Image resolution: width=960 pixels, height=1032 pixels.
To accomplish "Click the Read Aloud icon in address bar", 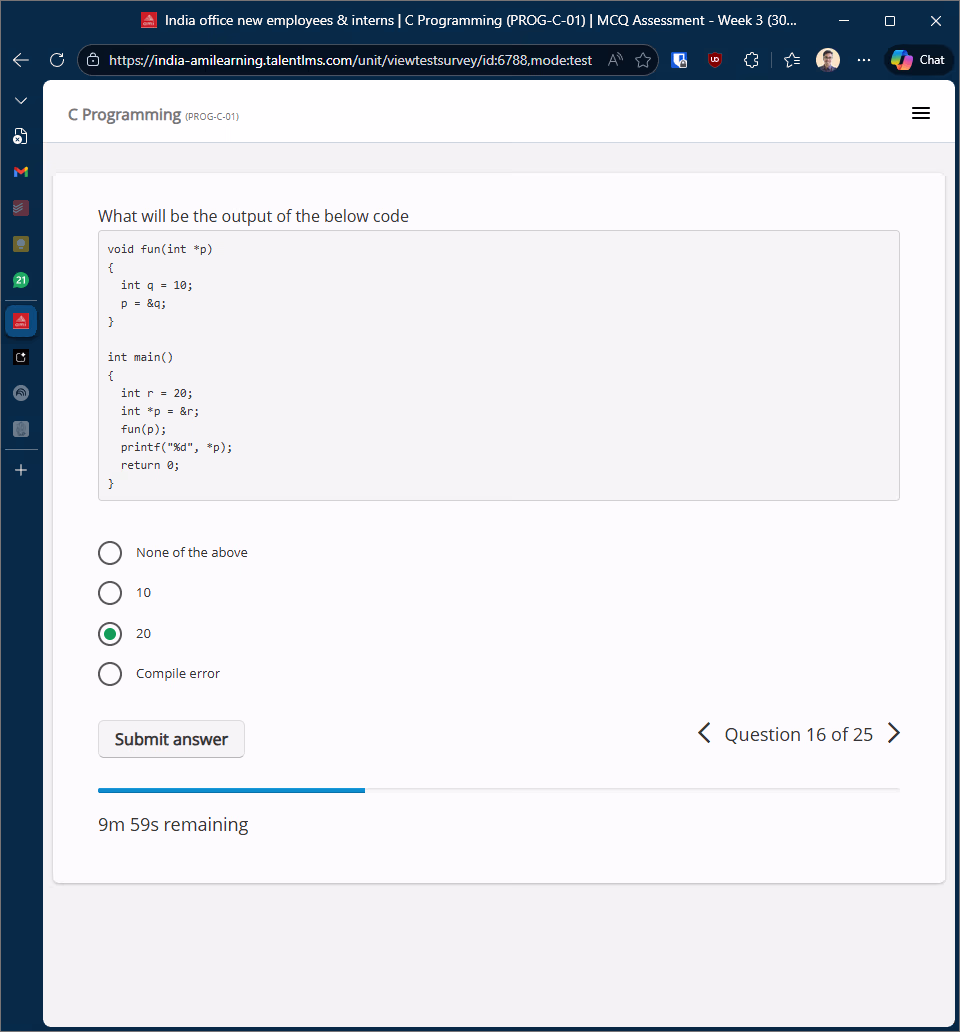I will (x=615, y=60).
